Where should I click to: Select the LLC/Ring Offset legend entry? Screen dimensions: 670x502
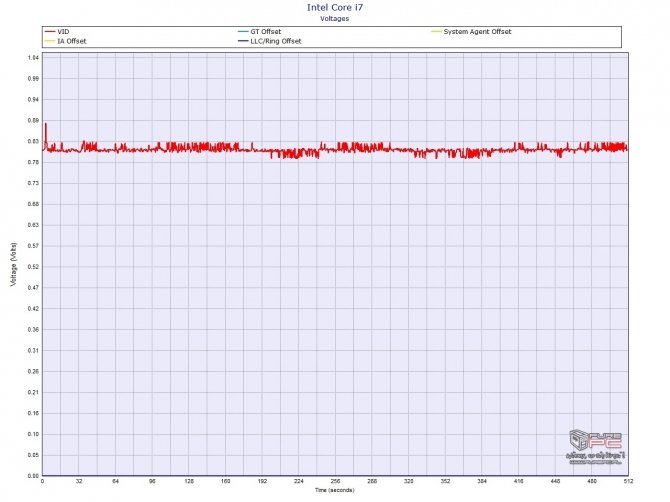(270, 41)
